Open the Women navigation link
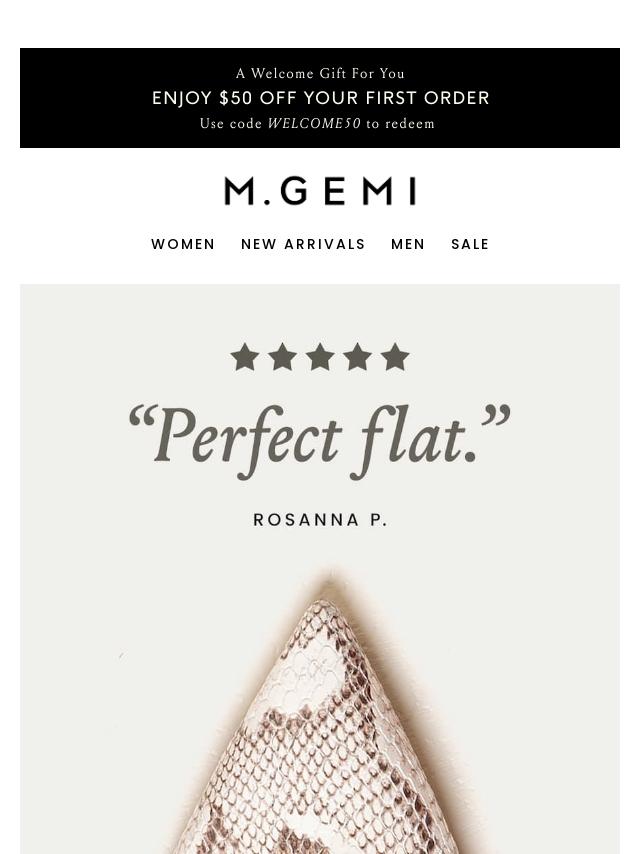 pyautogui.click(x=183, y=244)
